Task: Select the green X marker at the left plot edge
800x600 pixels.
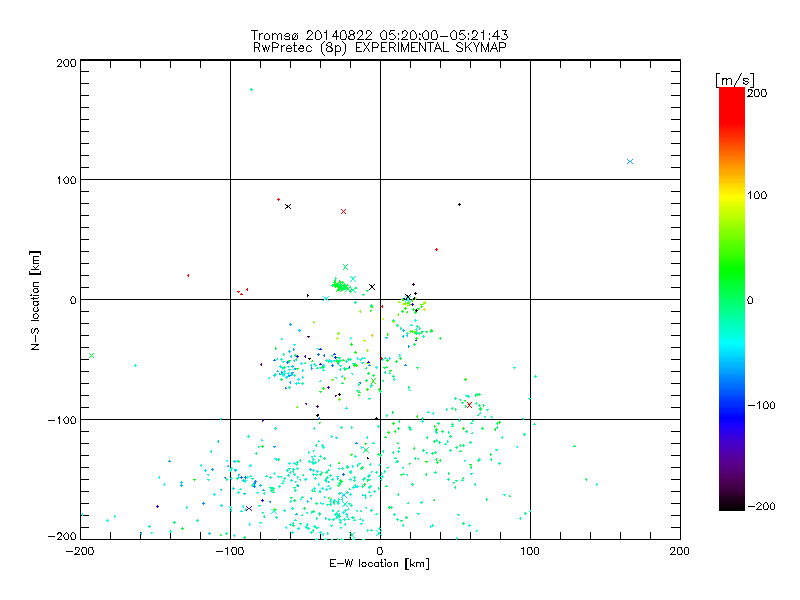Action: pos(91,355)
